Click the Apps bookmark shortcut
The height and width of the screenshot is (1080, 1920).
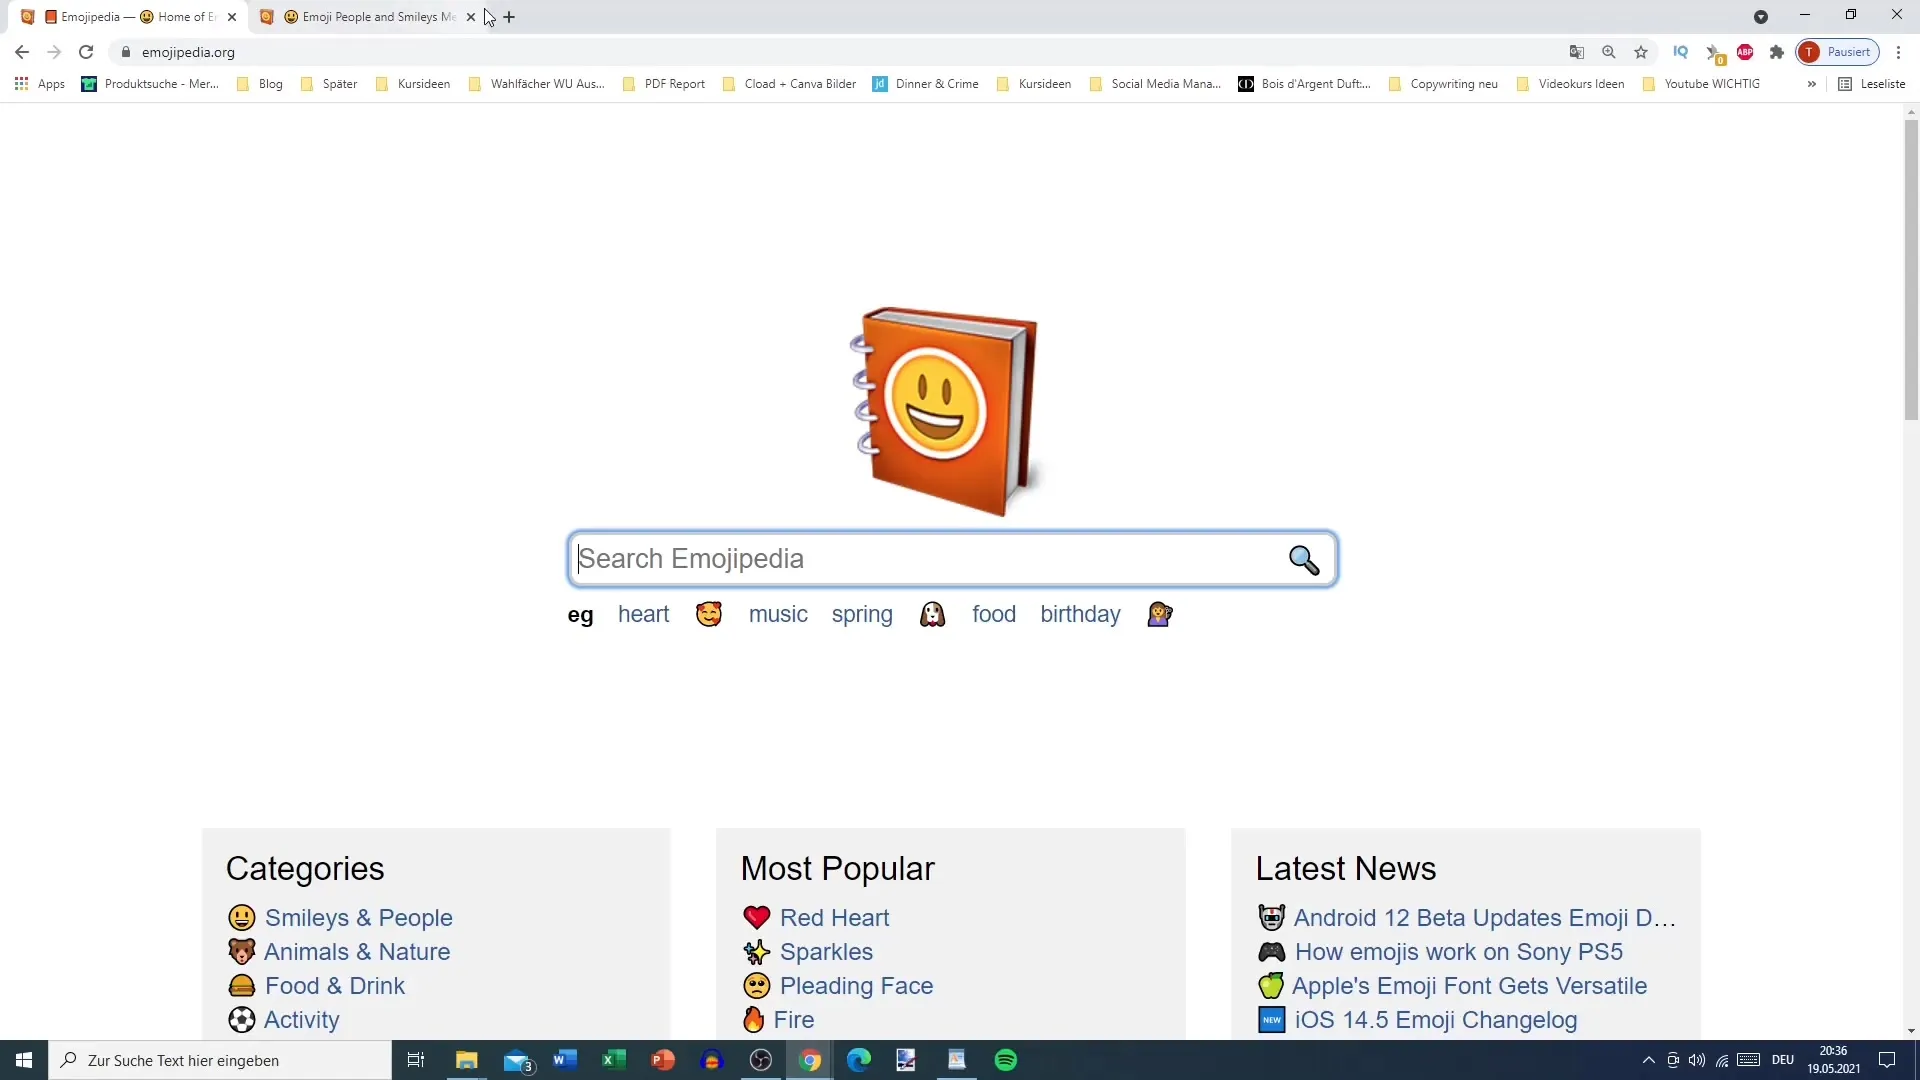pos(40,84)
